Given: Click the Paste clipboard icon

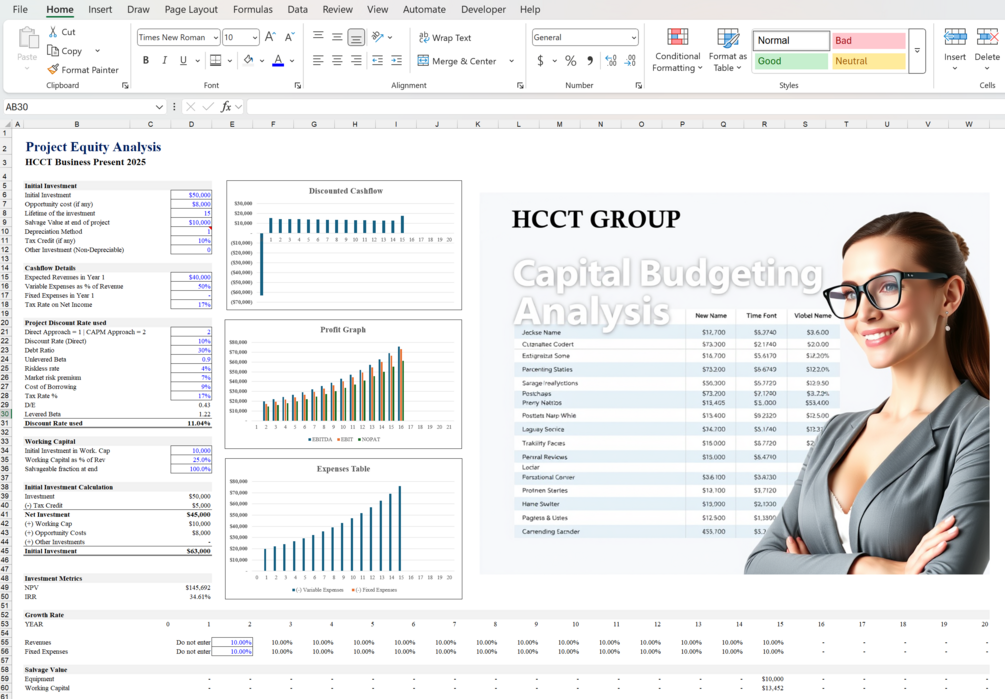Looking at the screenshot, I should [28, 38].
